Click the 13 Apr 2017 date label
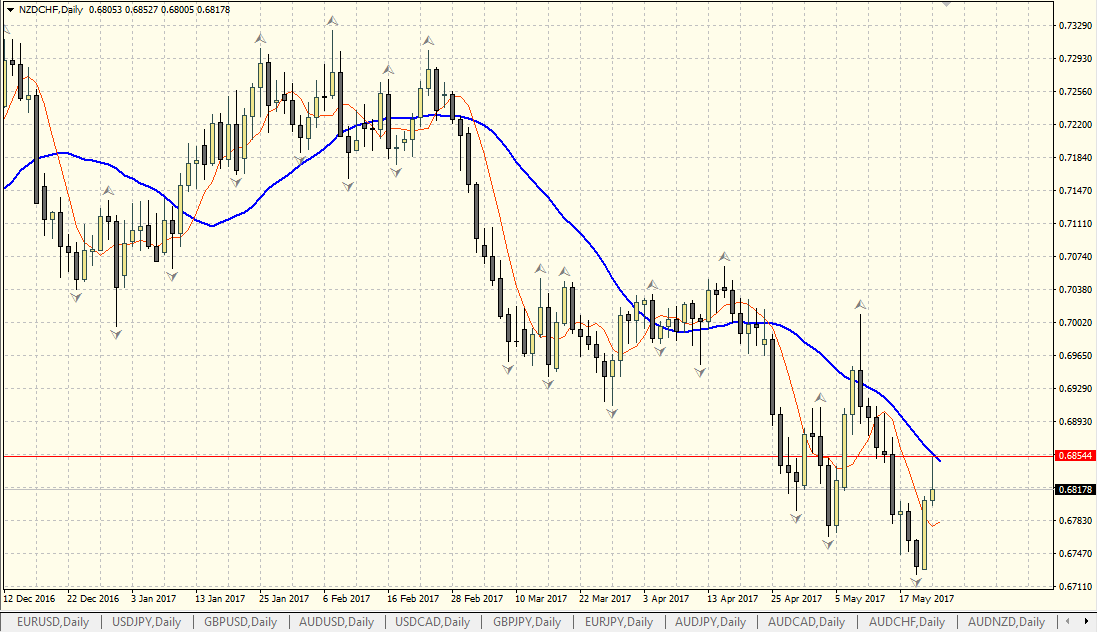This screenshot has width=1097, height=632. (732, 599)
